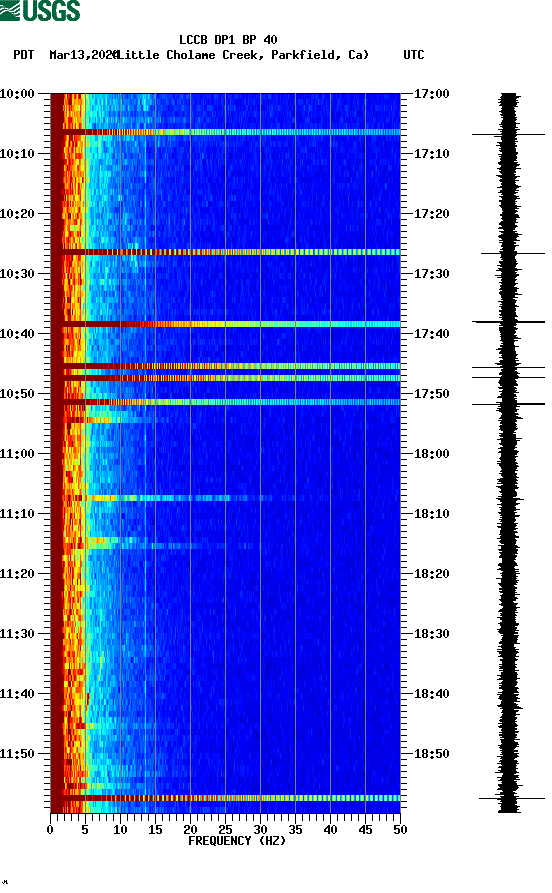
Task: Click the '20' frequency axis tick label
Action: pyautogui.click(x=190, y=830)
